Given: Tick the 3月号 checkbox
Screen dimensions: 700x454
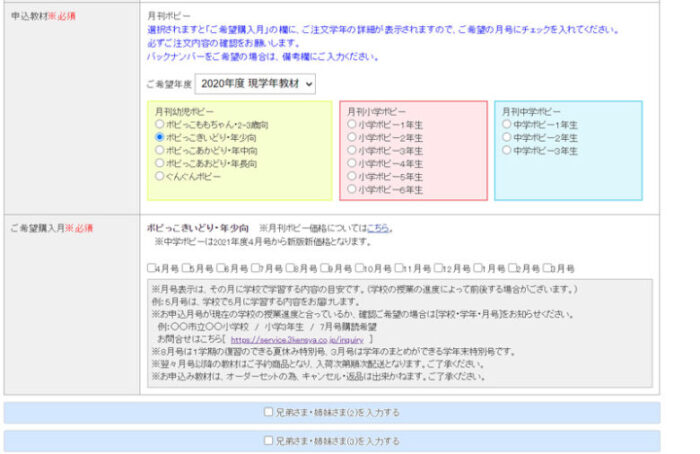Looking at the screenshot, I should click(x=547, y=268).
